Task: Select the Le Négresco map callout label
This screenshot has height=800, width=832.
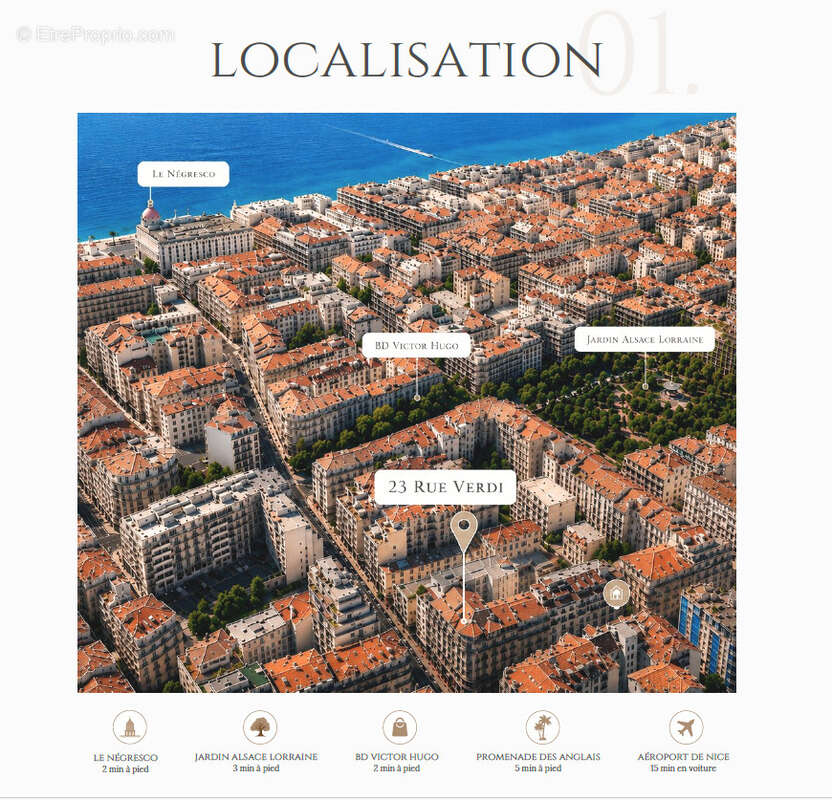Action: click(x=183, y=174)
